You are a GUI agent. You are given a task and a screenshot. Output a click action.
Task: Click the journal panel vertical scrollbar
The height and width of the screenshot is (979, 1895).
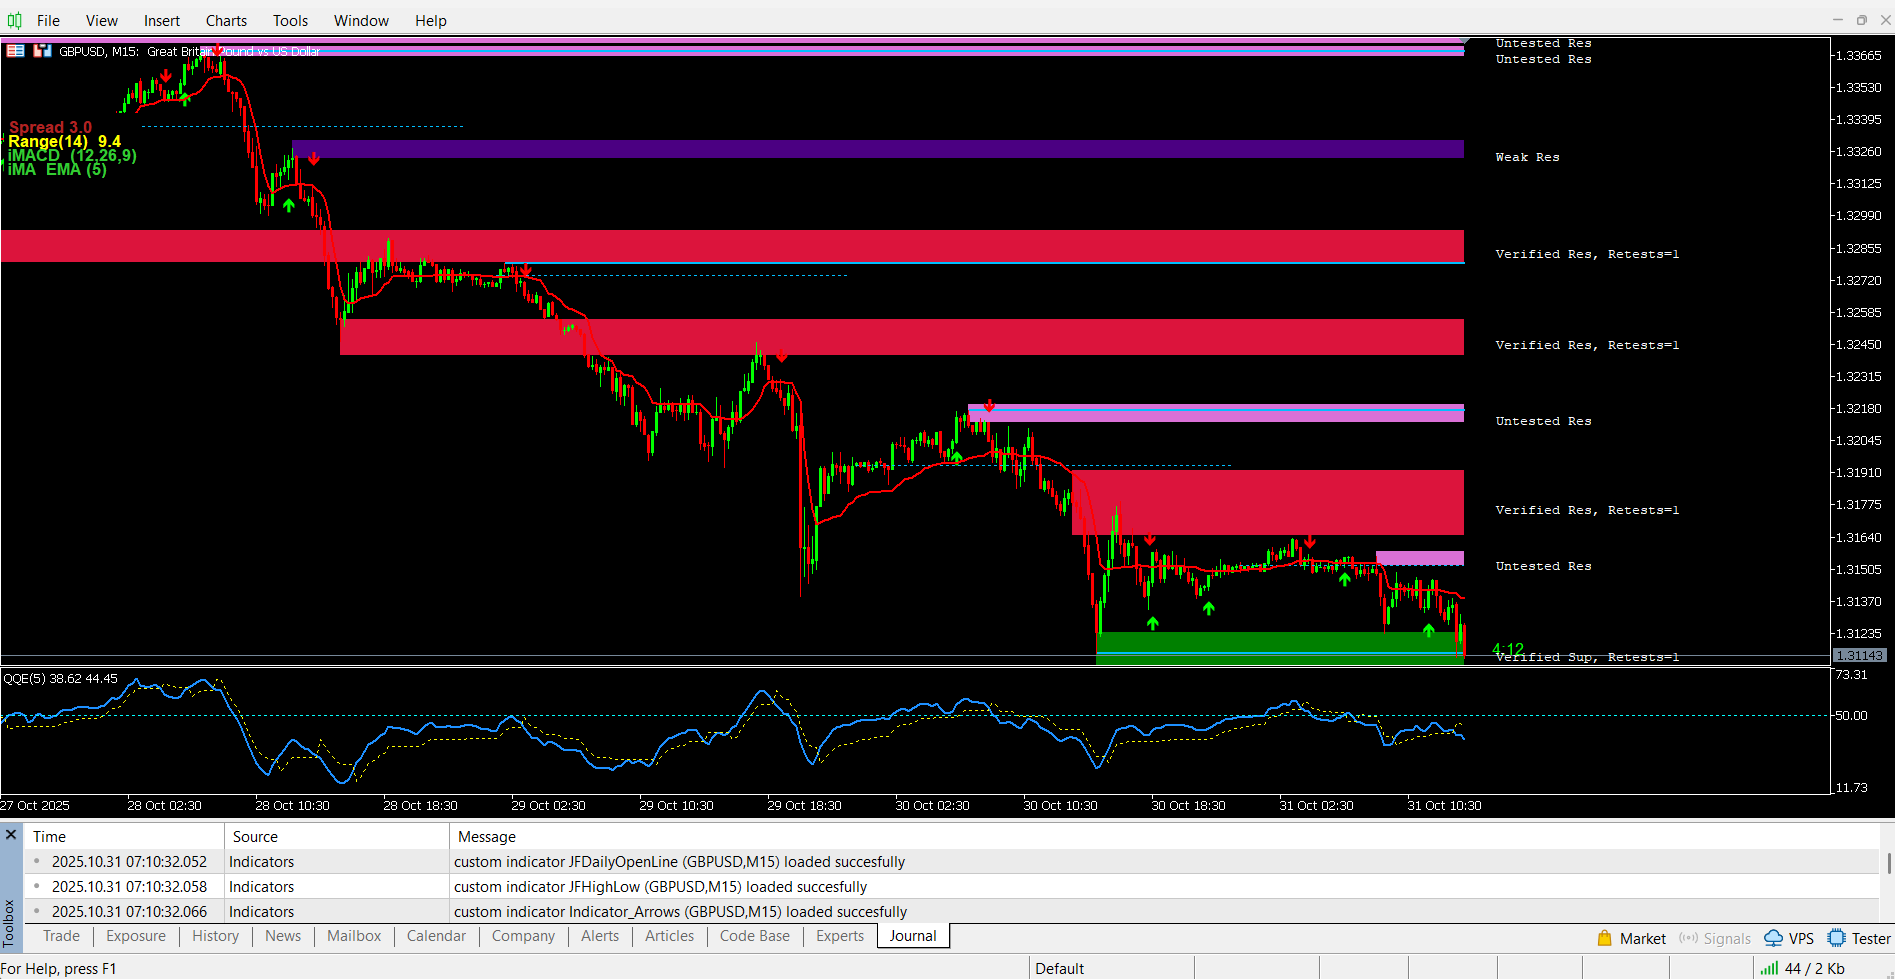pos(1888,863)
